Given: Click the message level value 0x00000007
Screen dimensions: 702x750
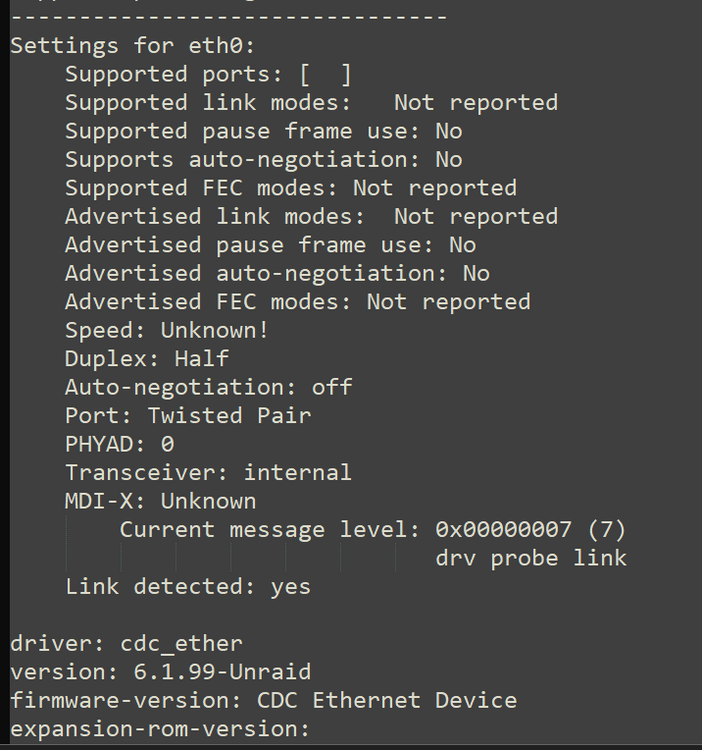Looking at the screenshot, I should (504, 530).
